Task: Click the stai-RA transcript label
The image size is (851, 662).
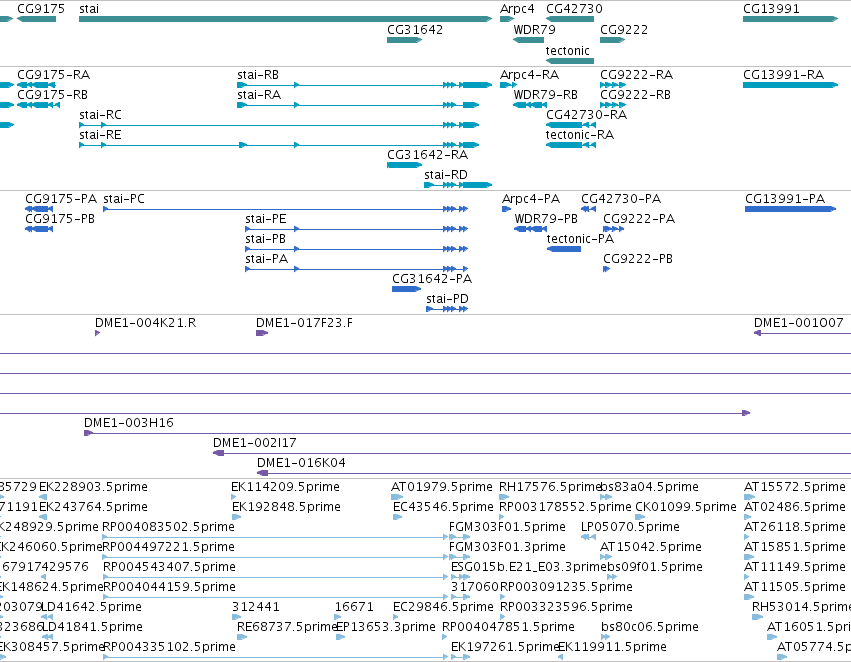Action: pos(259,95)
